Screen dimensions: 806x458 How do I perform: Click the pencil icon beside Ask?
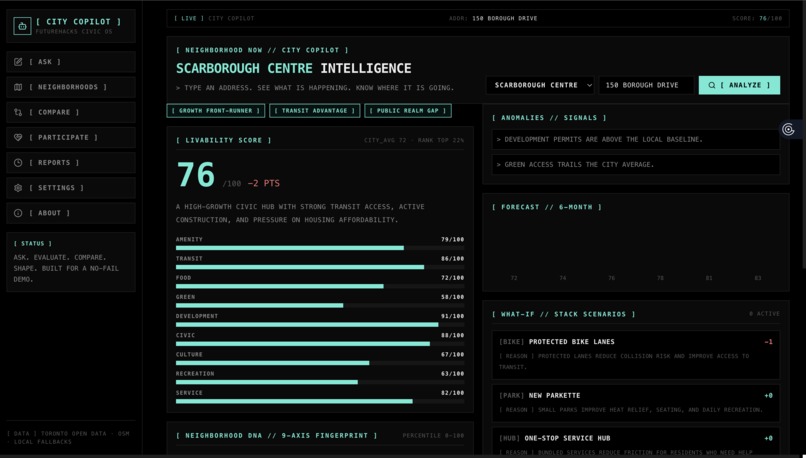(x=18, y=62)
